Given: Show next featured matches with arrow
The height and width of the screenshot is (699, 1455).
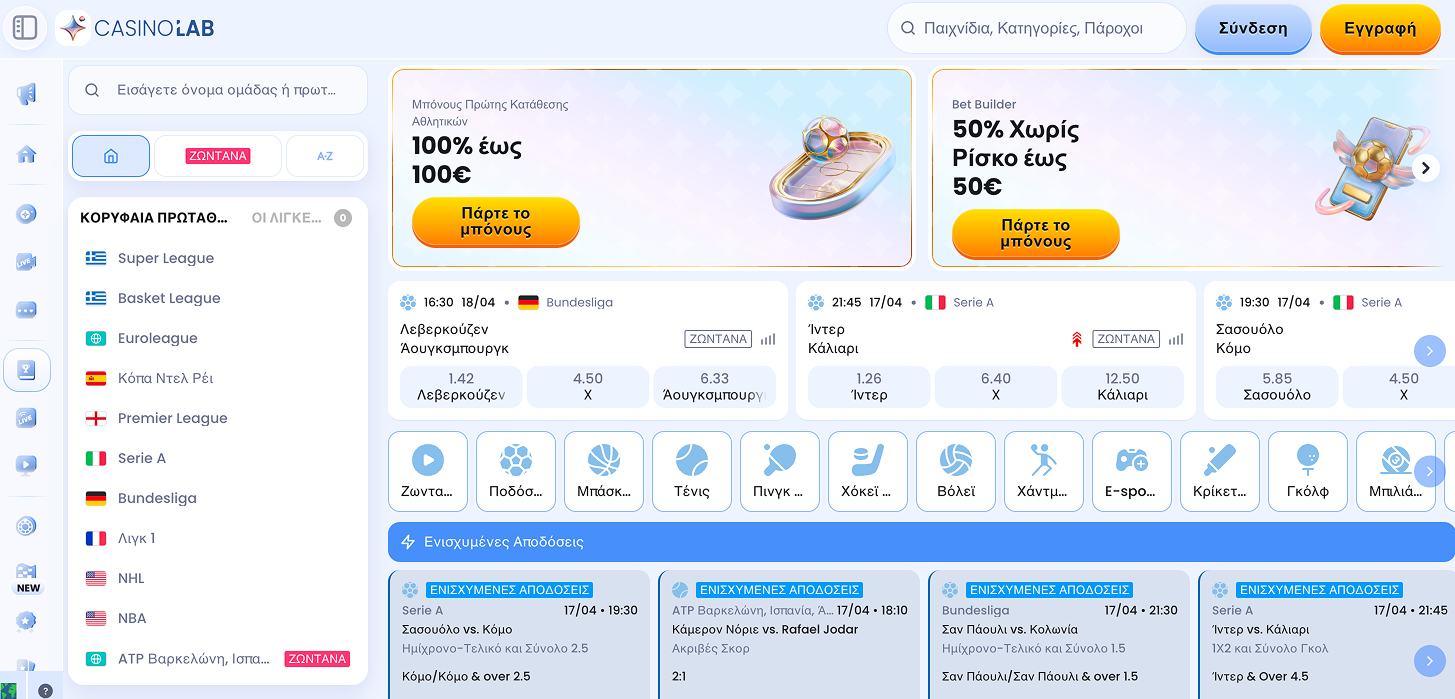Looking at the screenshot, I should coord(1429,350).
